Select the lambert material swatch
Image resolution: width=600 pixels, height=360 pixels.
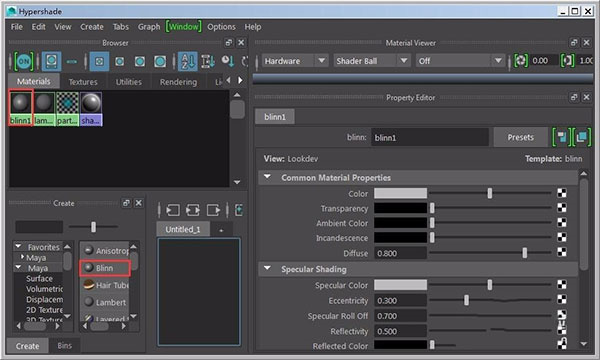44,108
